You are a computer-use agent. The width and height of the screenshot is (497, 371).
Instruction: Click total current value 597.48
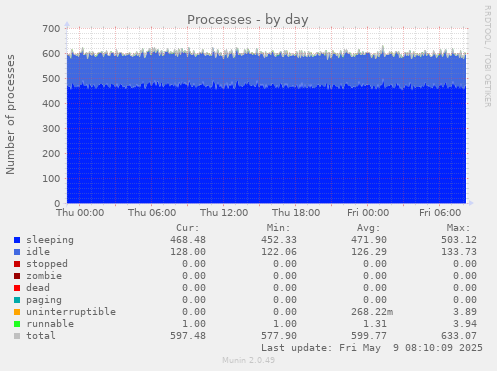[188, 336]
